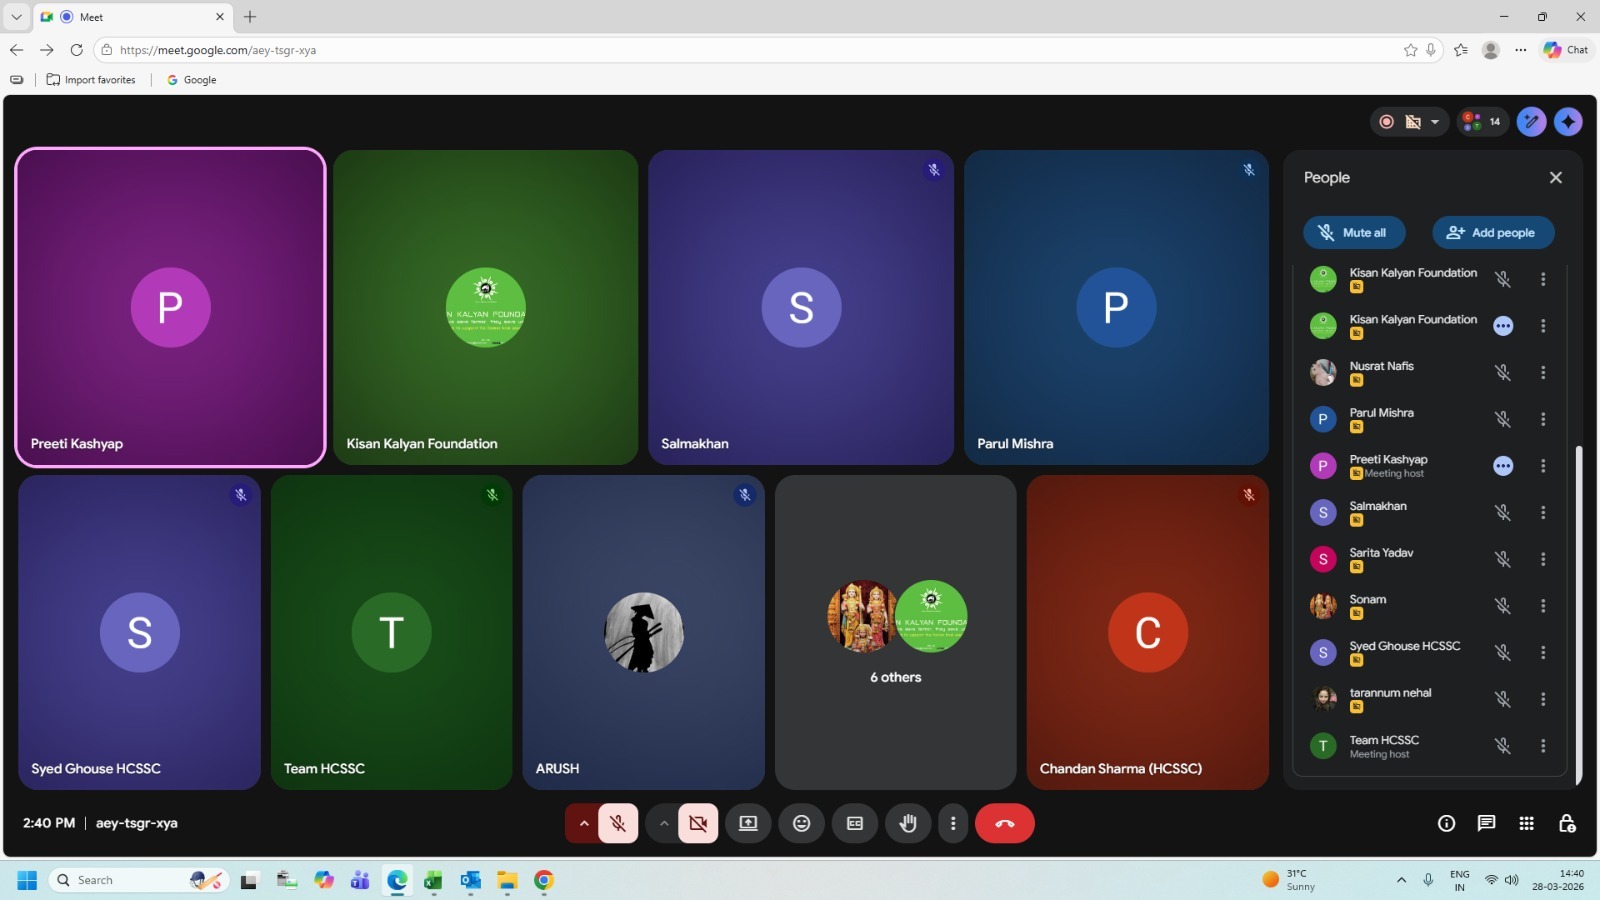Screen dimensions: 1600x900
Task: Open Copilot Chat in the browser
Action: pyautogui.click(x=1566, y=50)
